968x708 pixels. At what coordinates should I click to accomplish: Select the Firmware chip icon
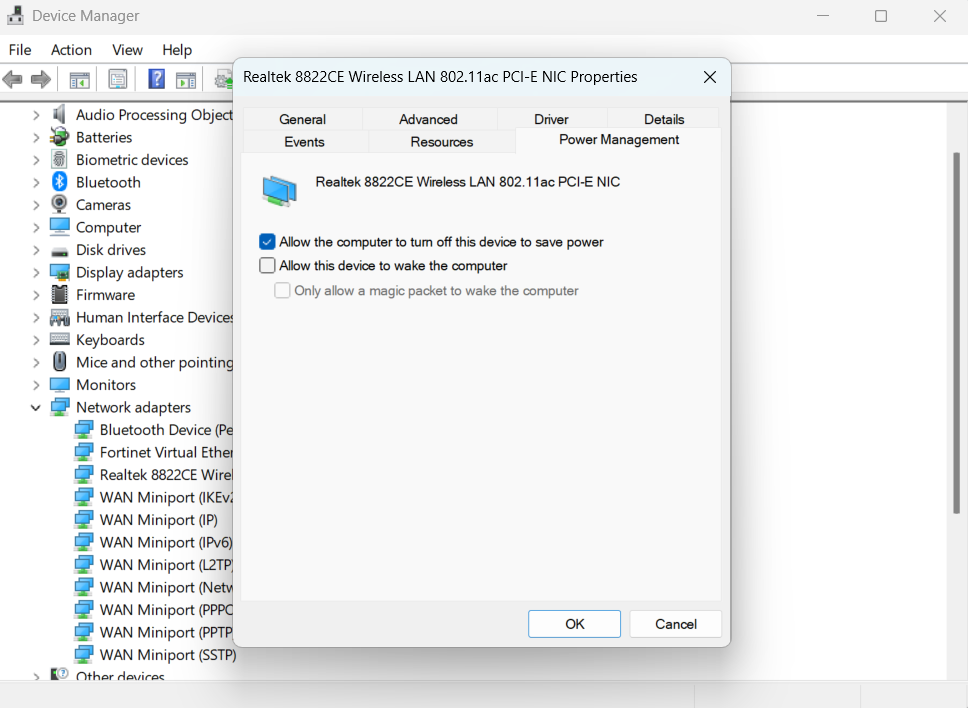[x=59, y=294]
